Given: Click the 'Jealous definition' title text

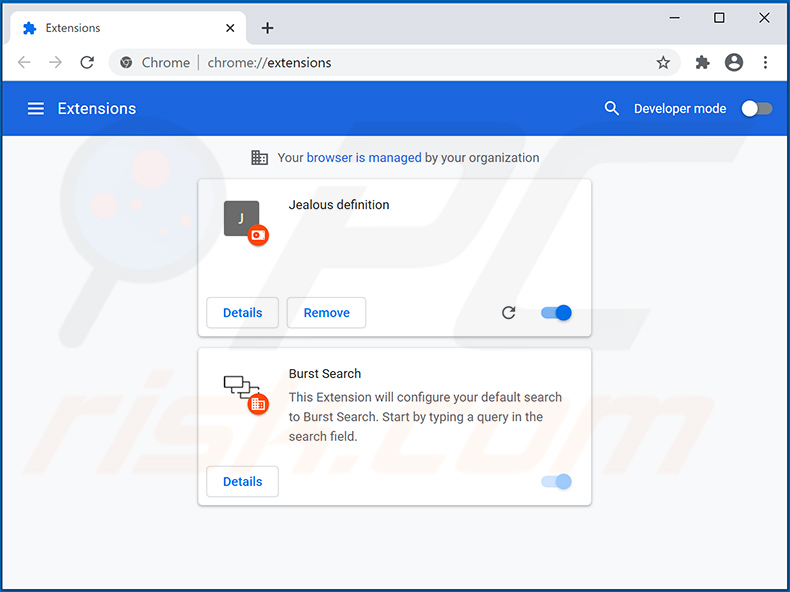Looking at the screenshot, I should click(x=339, y=205).
